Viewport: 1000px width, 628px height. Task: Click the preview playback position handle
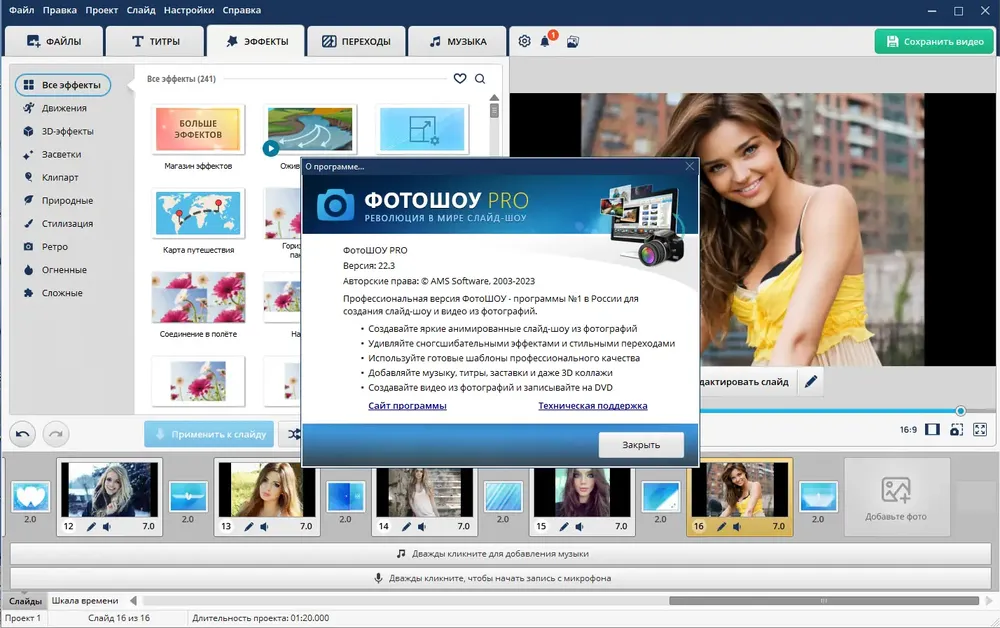click(x=960, y=411)
